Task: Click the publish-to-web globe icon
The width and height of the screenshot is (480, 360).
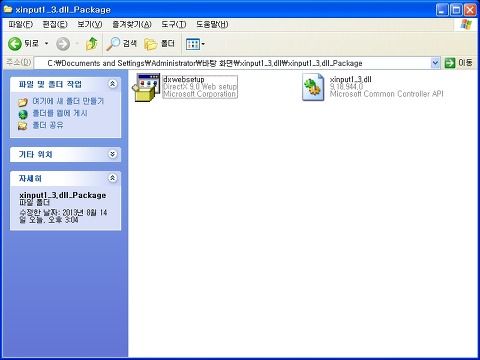Action: 23,114
